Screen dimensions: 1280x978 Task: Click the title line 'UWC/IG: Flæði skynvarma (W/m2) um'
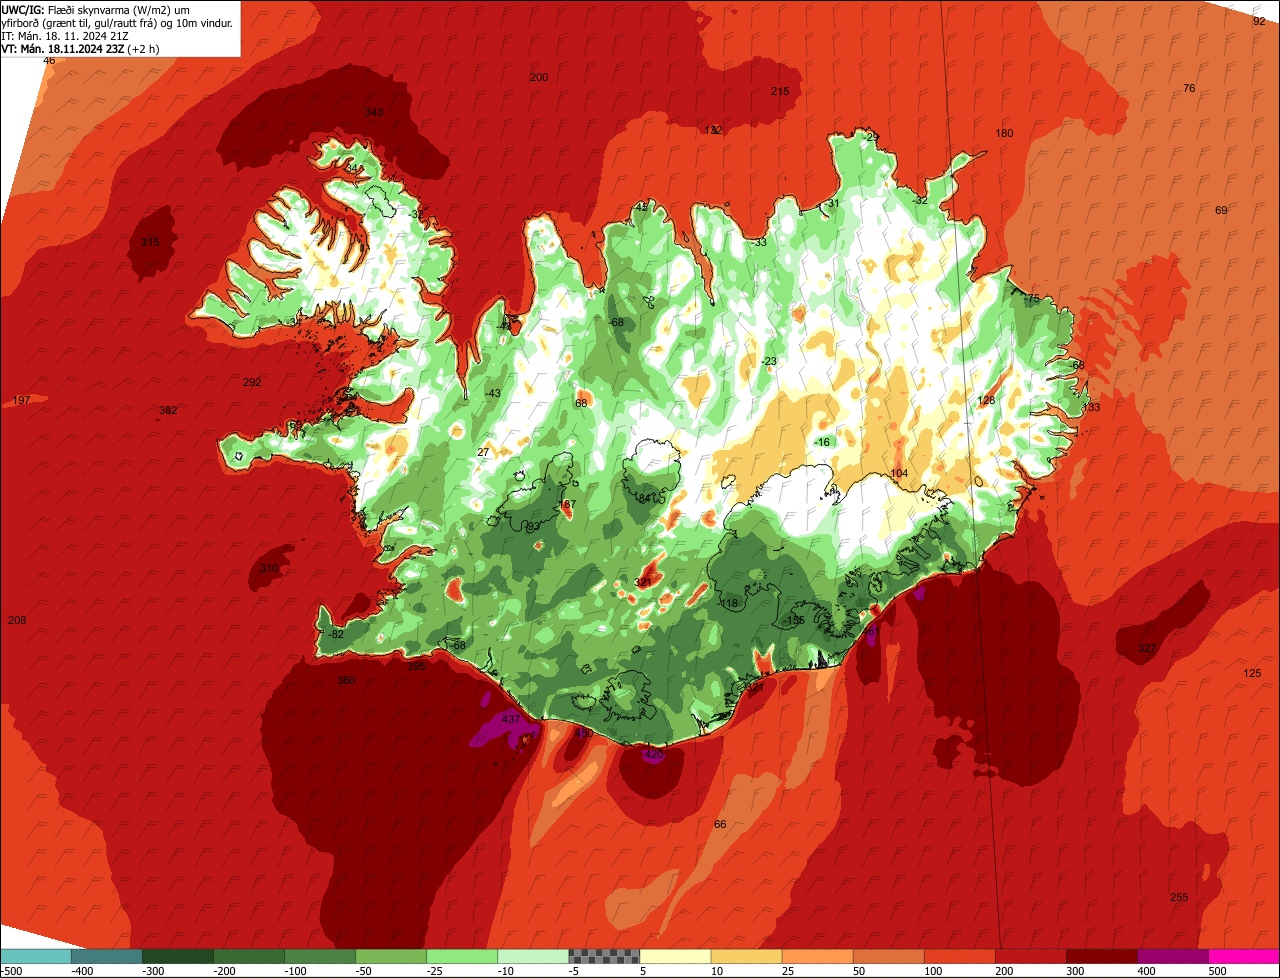pos(96,9)
